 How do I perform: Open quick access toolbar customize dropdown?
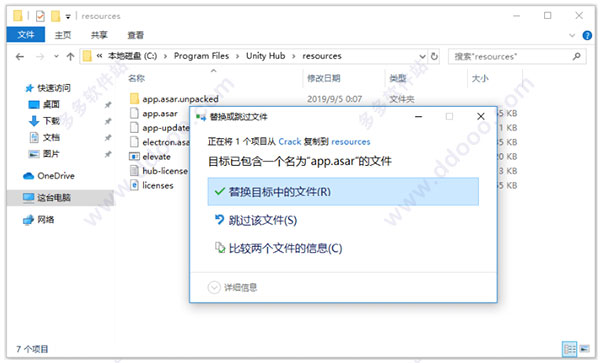[68, 16]
